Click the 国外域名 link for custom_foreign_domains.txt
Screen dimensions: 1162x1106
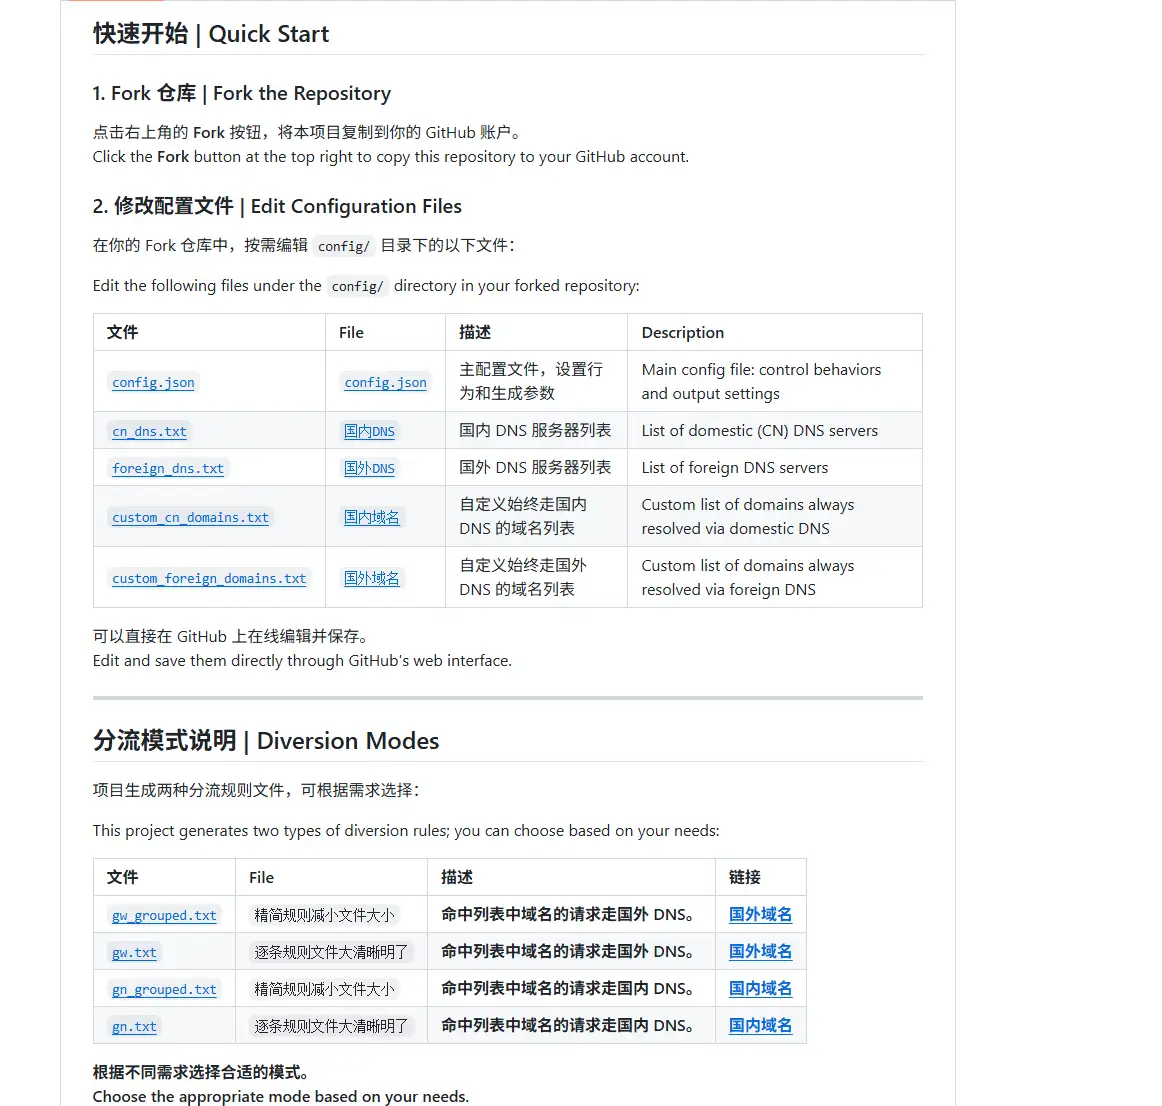(372, 578)
